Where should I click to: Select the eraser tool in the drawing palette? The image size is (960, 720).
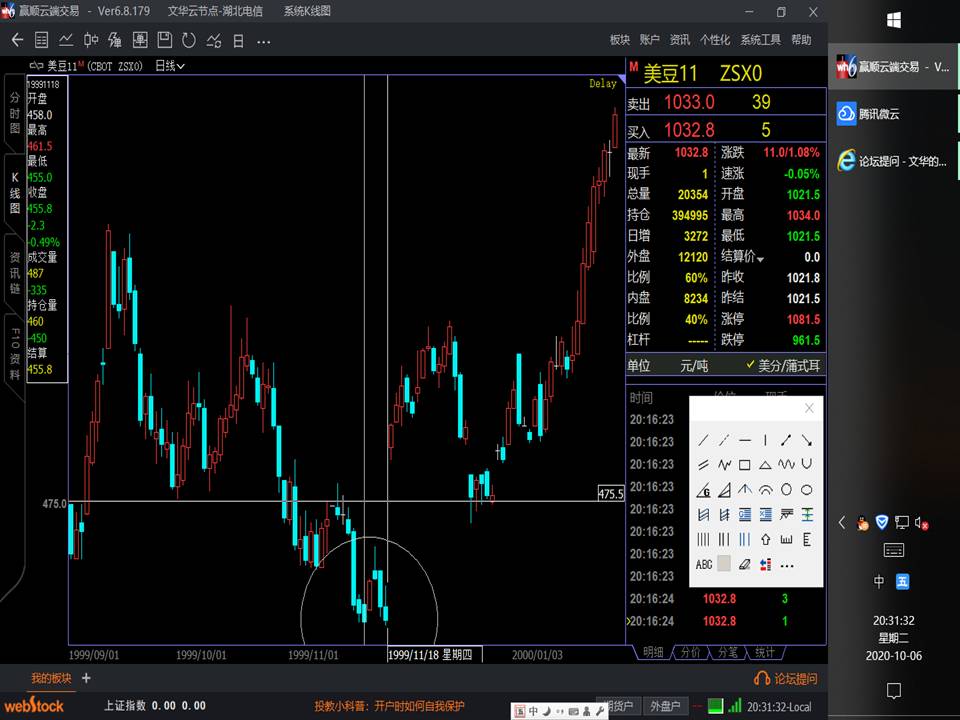click(x=744, y=565)
